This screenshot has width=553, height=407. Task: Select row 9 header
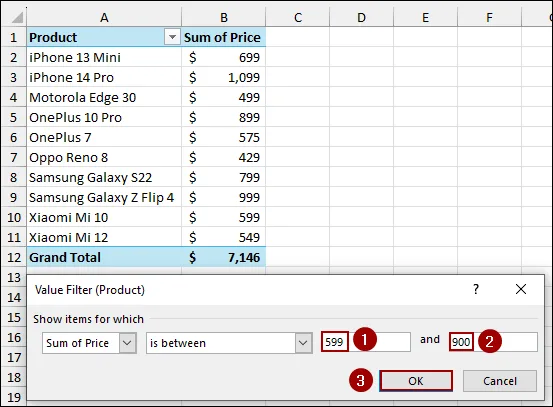tap(14, 197)
